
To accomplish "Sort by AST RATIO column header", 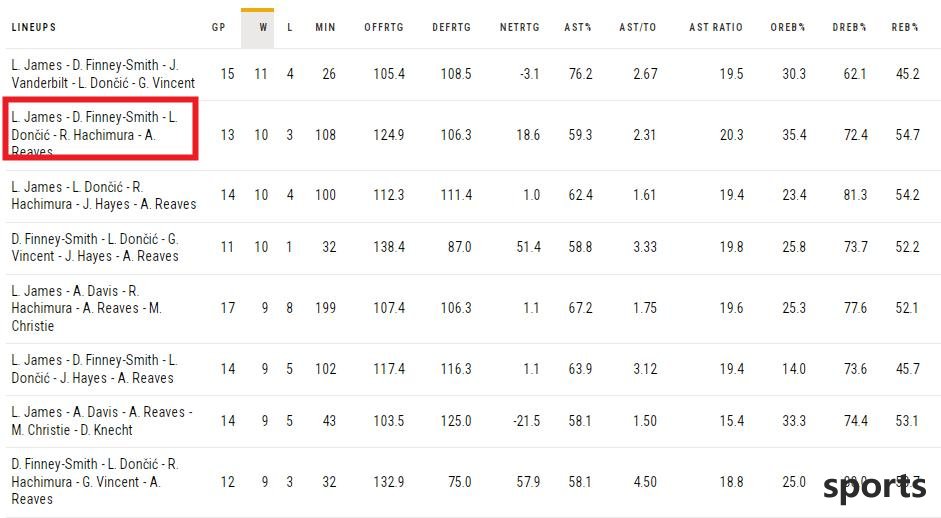I will click(716, 28).
